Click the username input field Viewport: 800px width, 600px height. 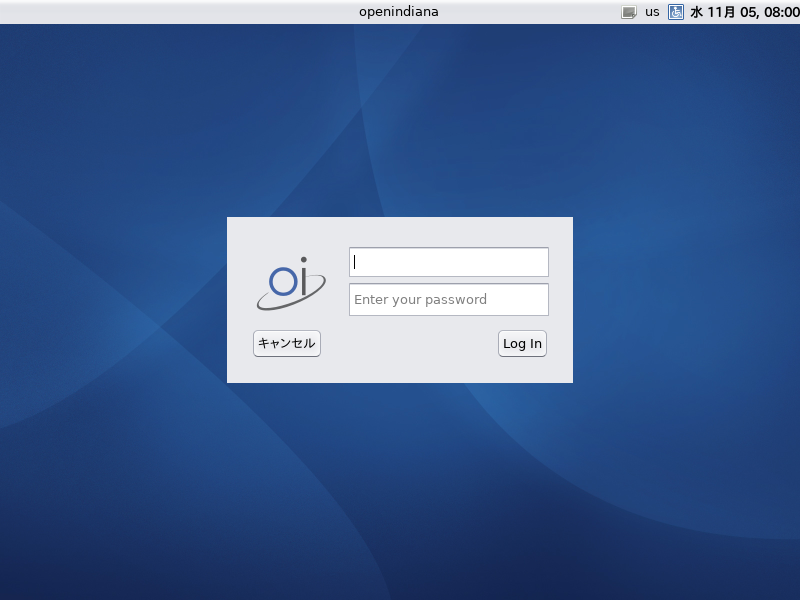tap(448, 262)
